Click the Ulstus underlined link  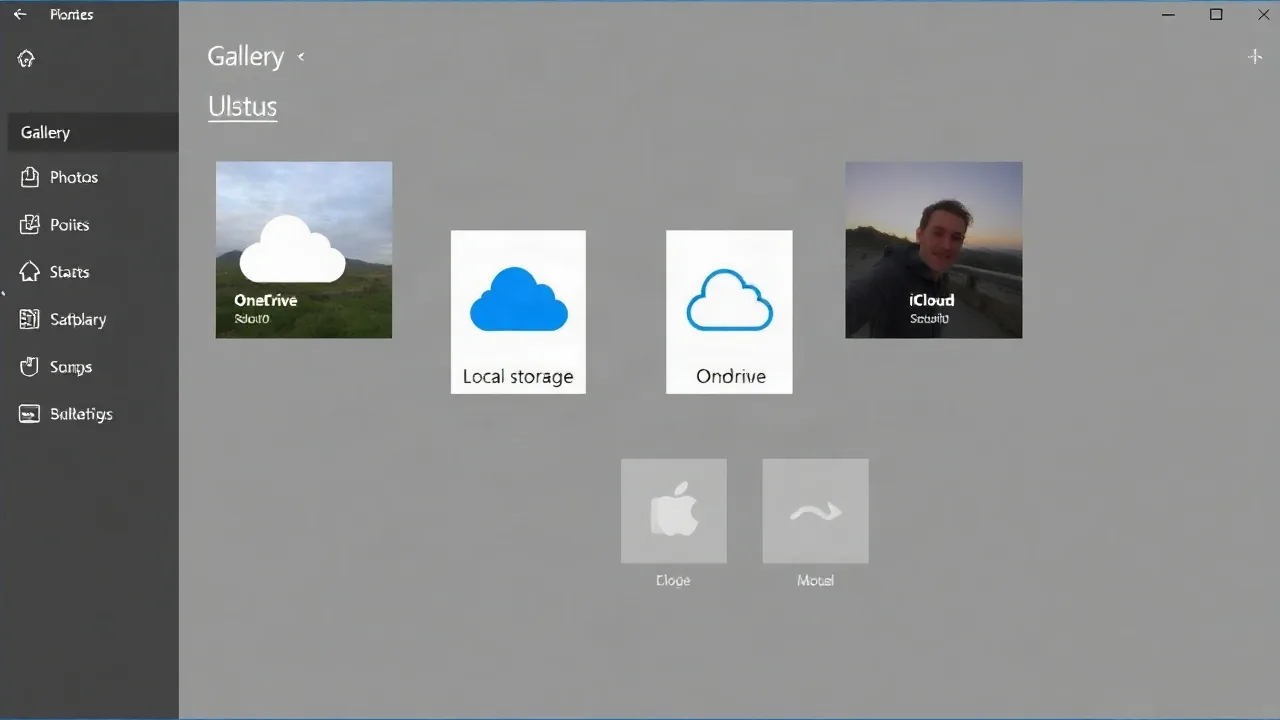click(242, 107)
